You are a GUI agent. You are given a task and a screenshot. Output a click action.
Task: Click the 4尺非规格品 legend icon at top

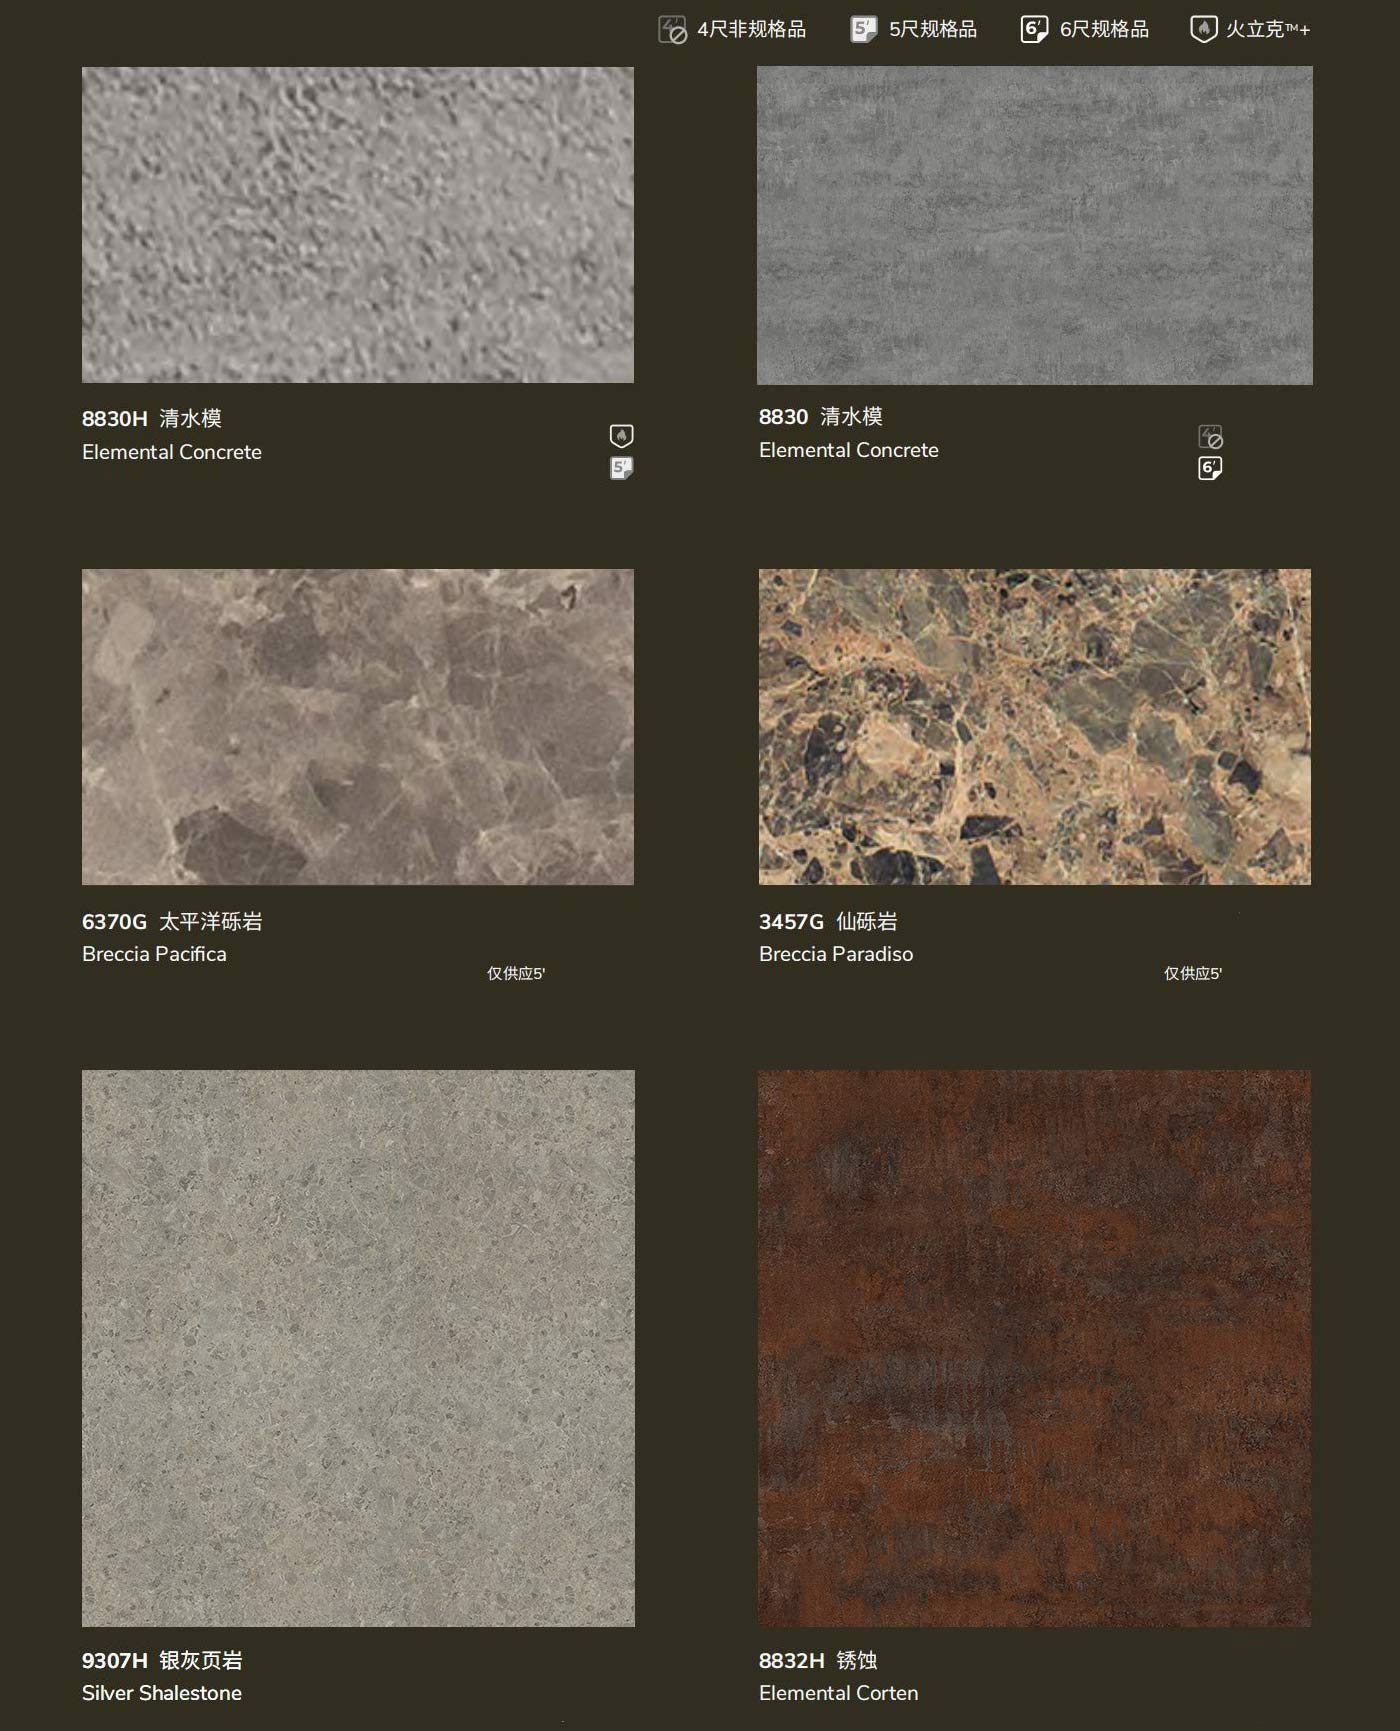pyautogui.click(x=672, y=30)
